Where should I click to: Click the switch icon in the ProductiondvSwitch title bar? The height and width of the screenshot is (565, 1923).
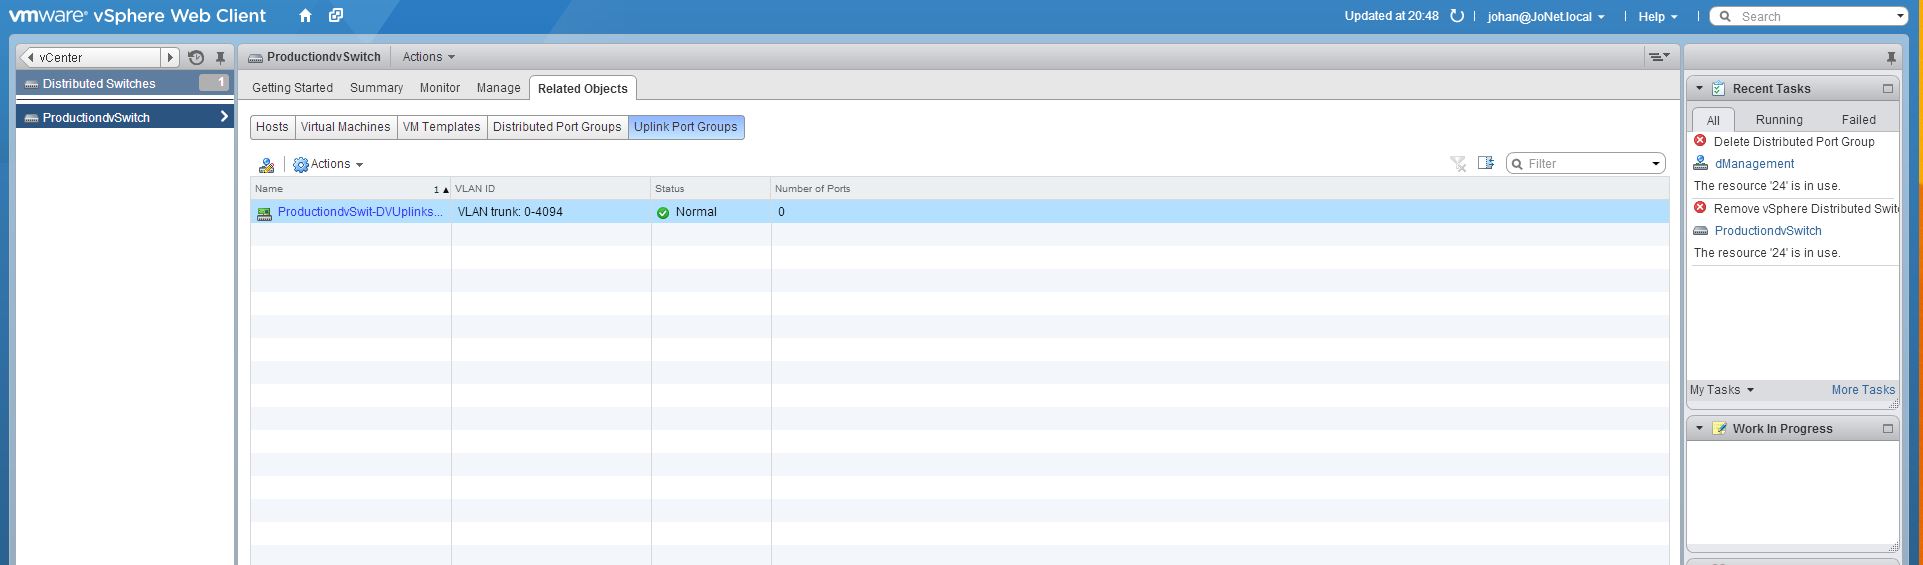pos(256,58)
